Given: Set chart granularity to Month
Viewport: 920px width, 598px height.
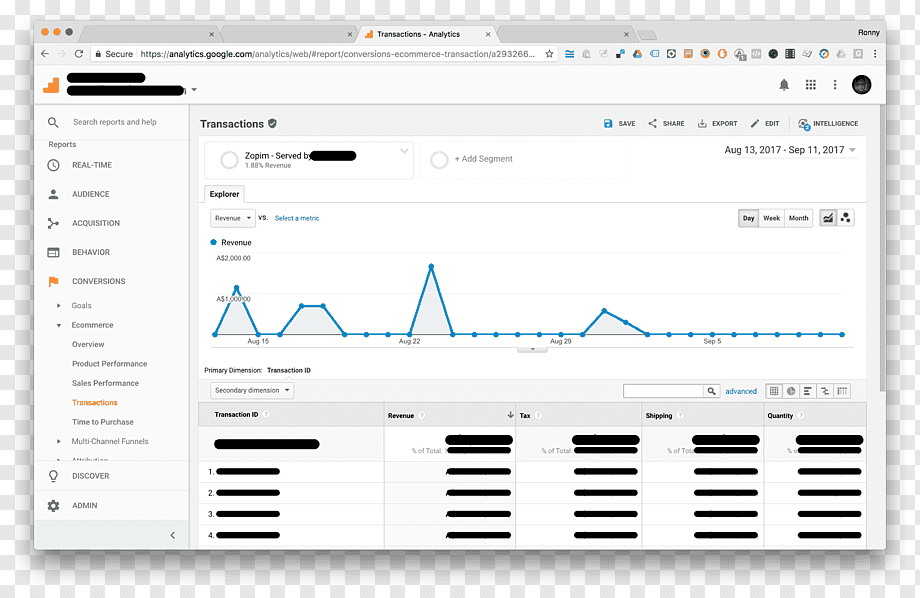Looking at the screenshot, I should pos(798,218).
